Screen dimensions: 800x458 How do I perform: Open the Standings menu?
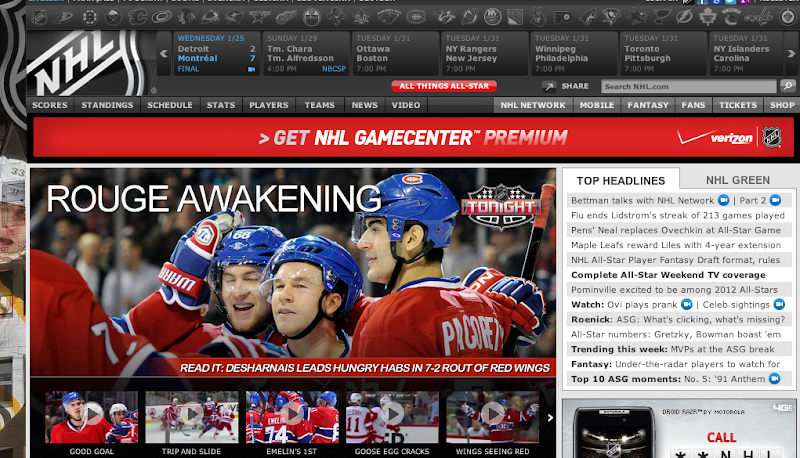(107, 105)
